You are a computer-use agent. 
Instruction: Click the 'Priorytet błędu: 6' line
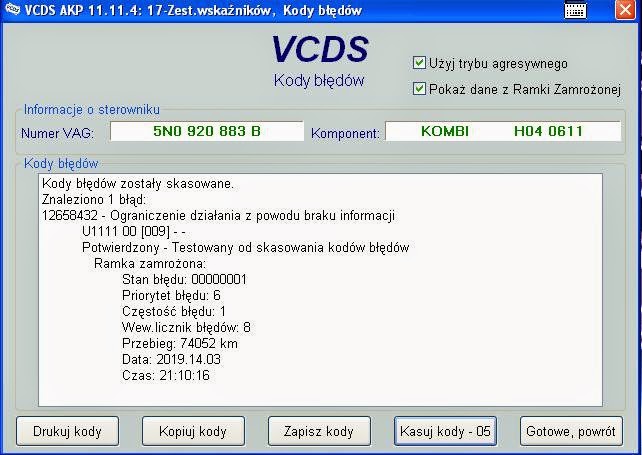pos(171,296)
